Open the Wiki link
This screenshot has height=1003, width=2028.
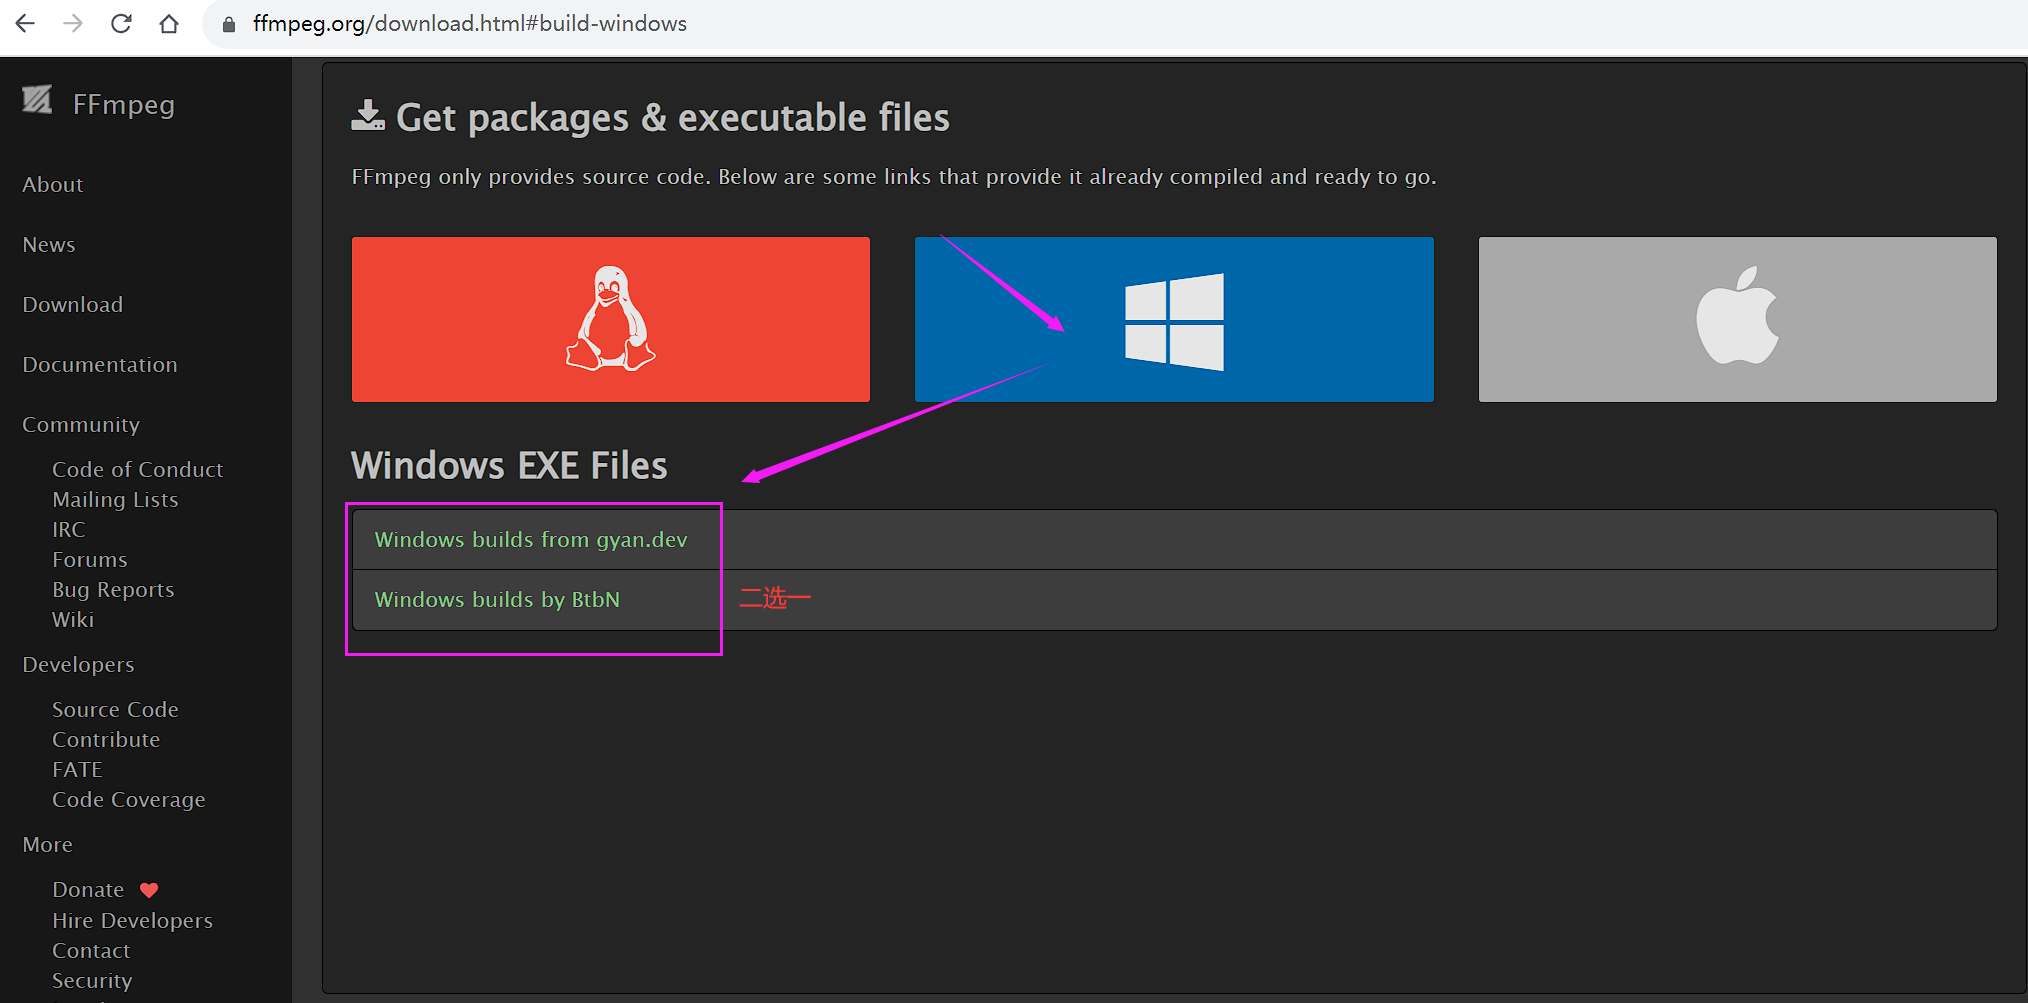click(73, 620)
